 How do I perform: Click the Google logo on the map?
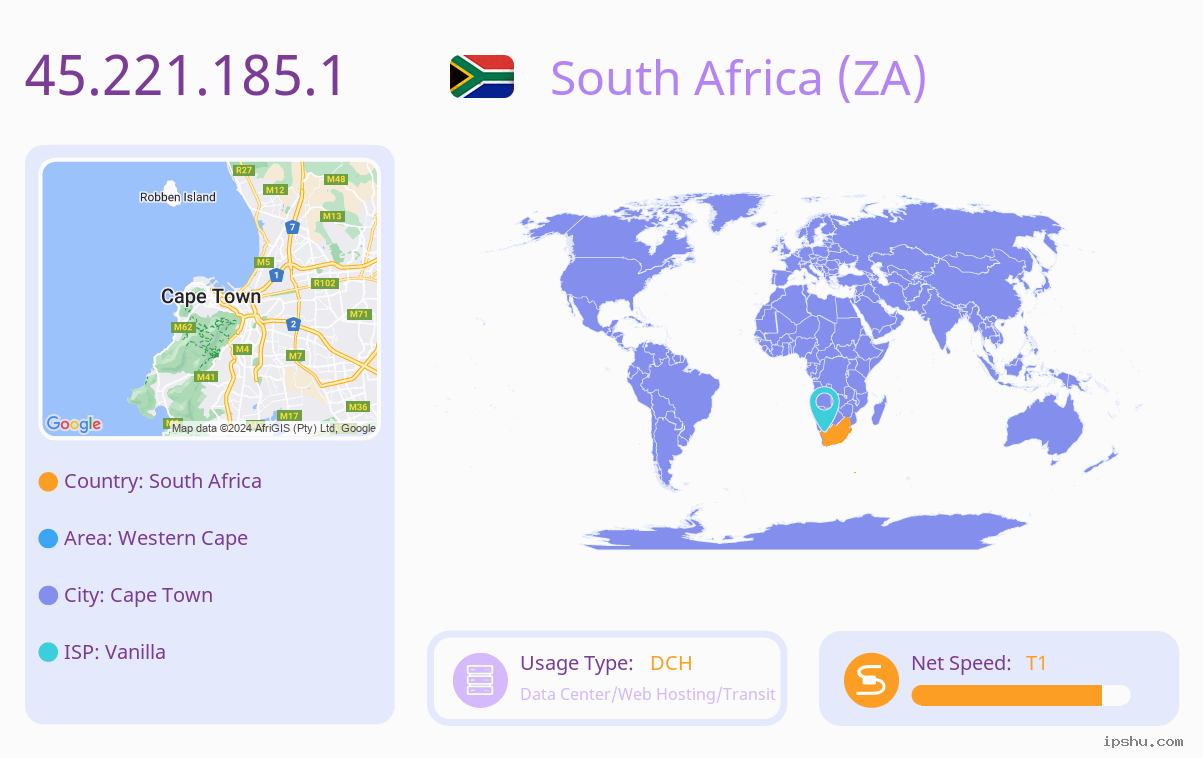click(x=74, y=424)
